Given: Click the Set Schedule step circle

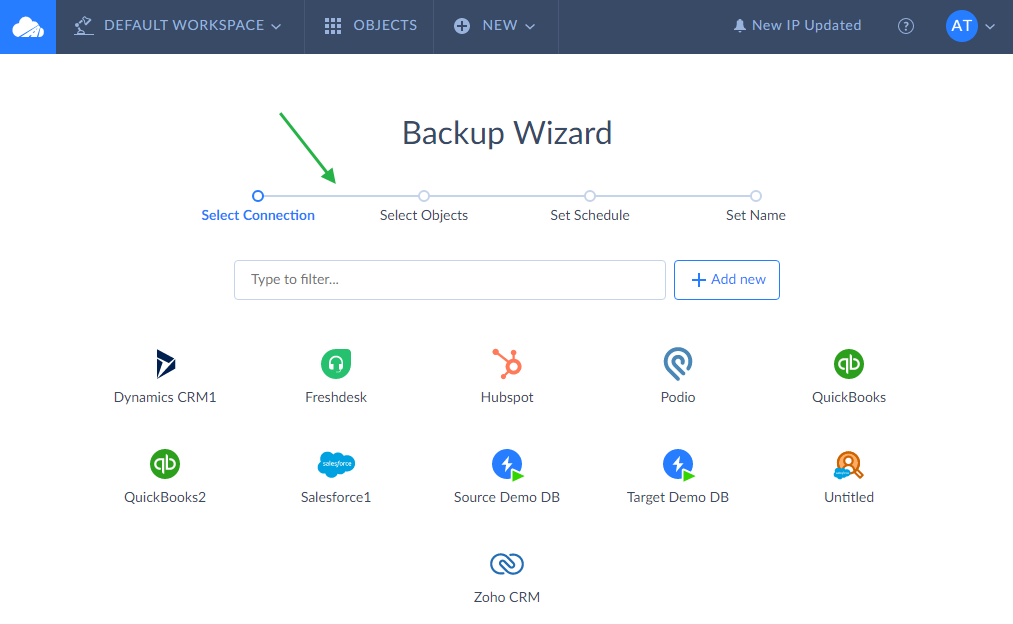Looking at the screenshot, I should coord(590,196).
